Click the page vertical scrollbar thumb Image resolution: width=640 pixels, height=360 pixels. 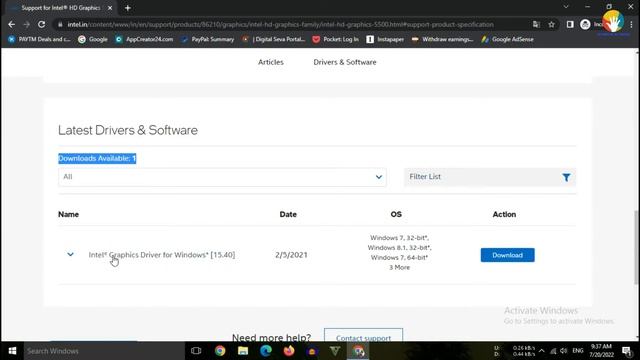coord(636,247)
